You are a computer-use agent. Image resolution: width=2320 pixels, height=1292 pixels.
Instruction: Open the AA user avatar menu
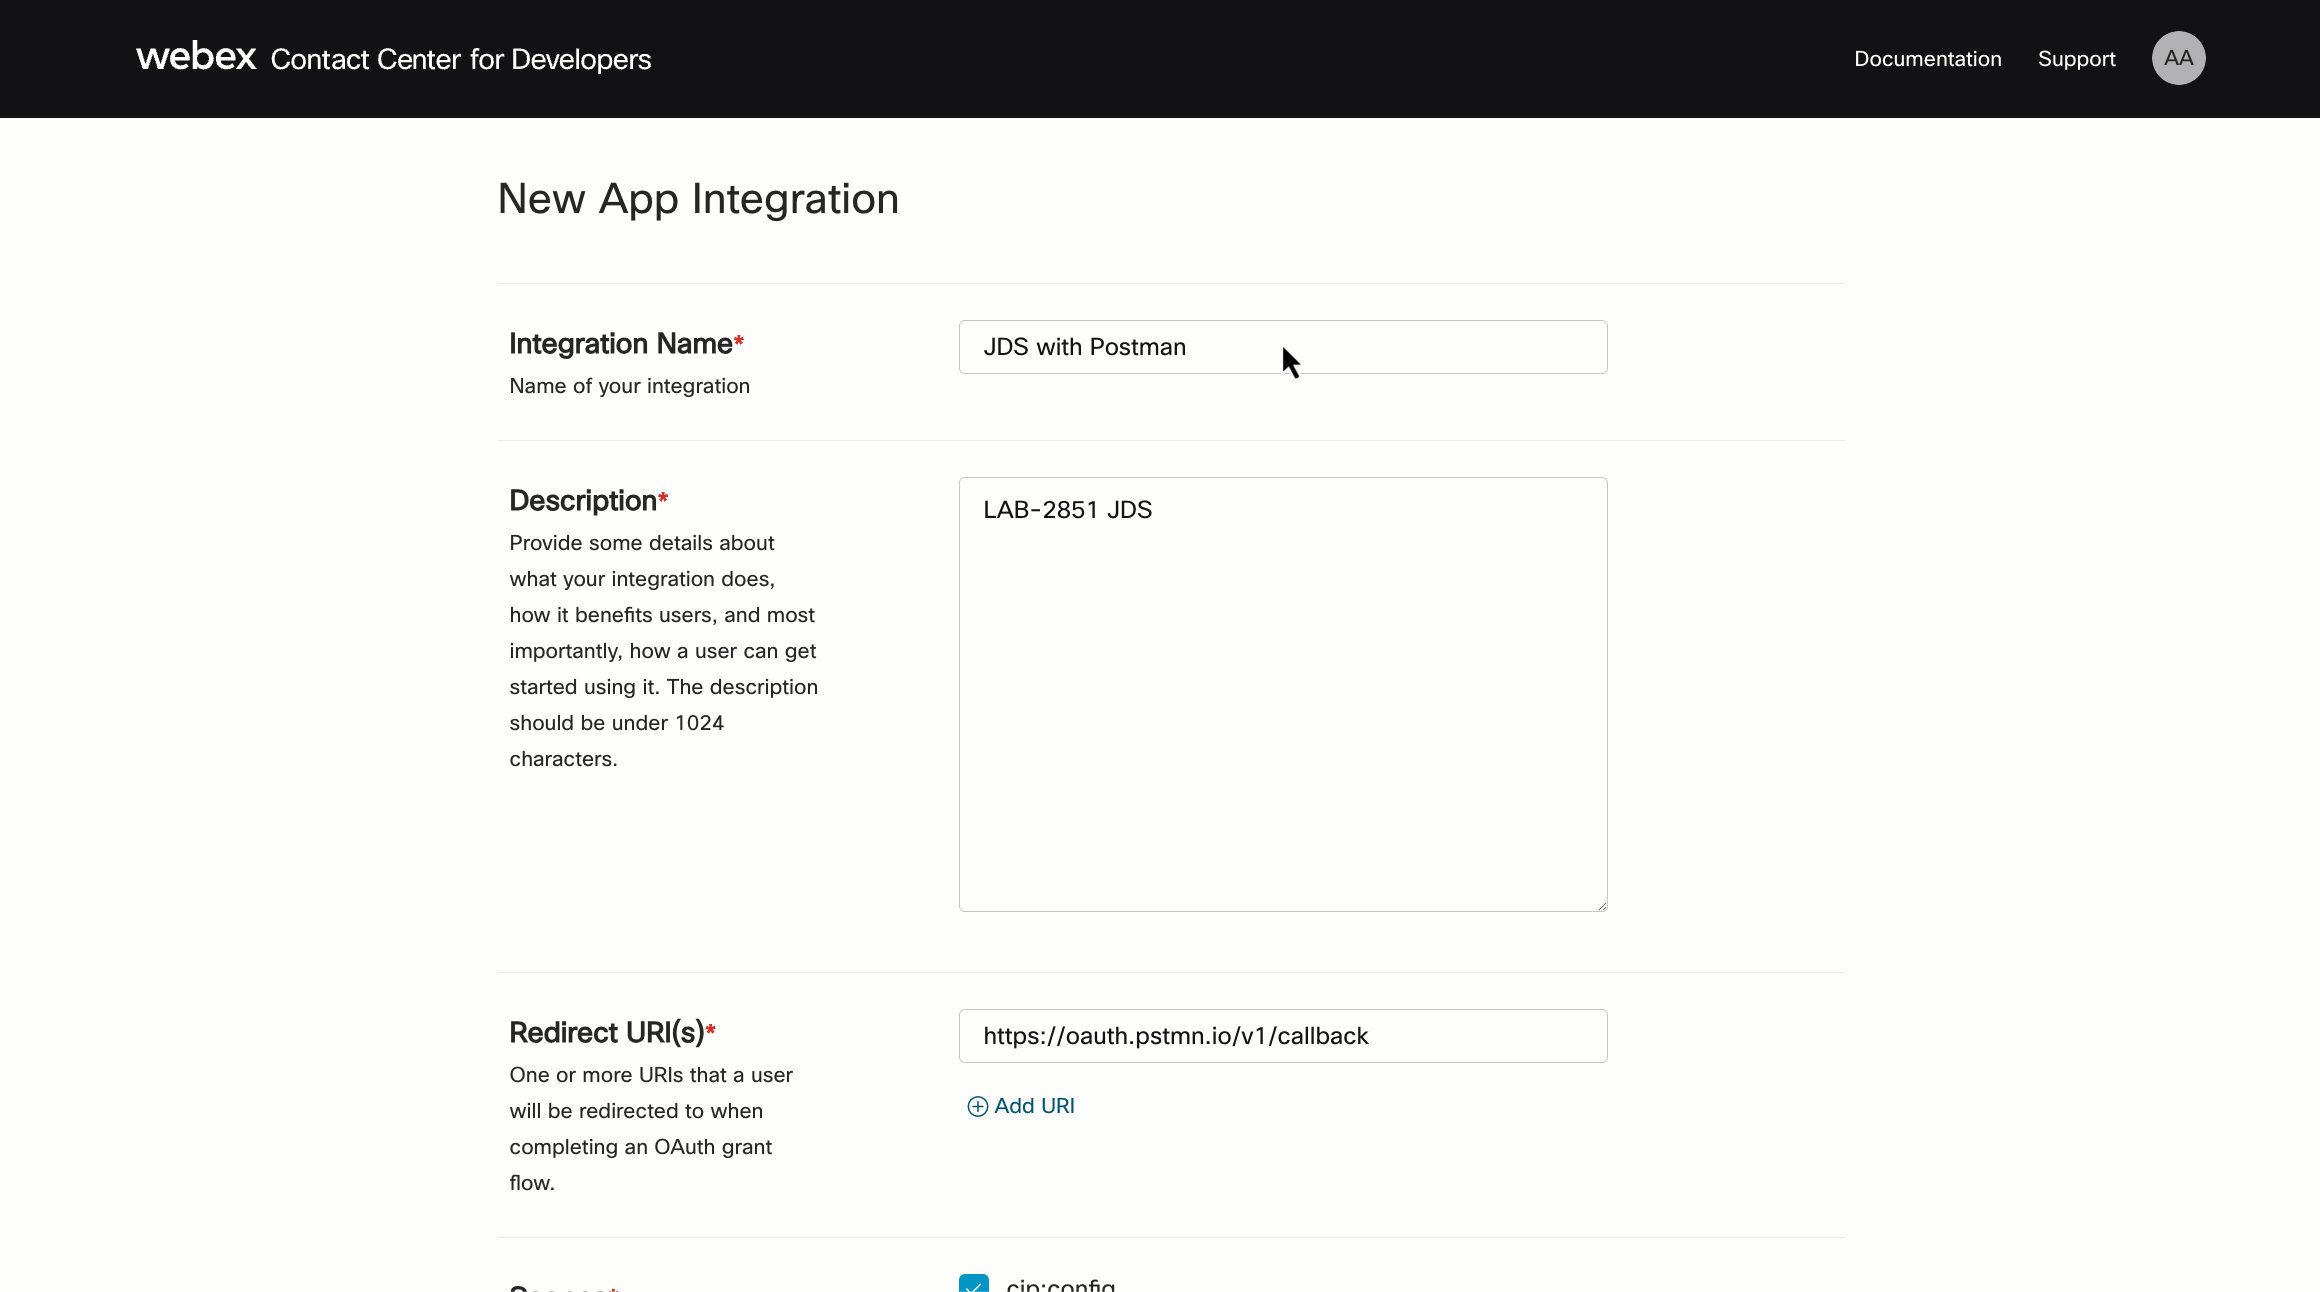[x=2178, y=58]
